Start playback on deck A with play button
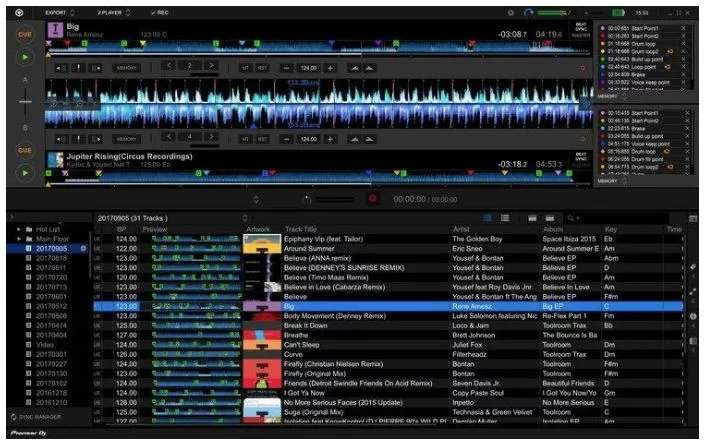Screen dimensions: 705x447 pos(25,57)
